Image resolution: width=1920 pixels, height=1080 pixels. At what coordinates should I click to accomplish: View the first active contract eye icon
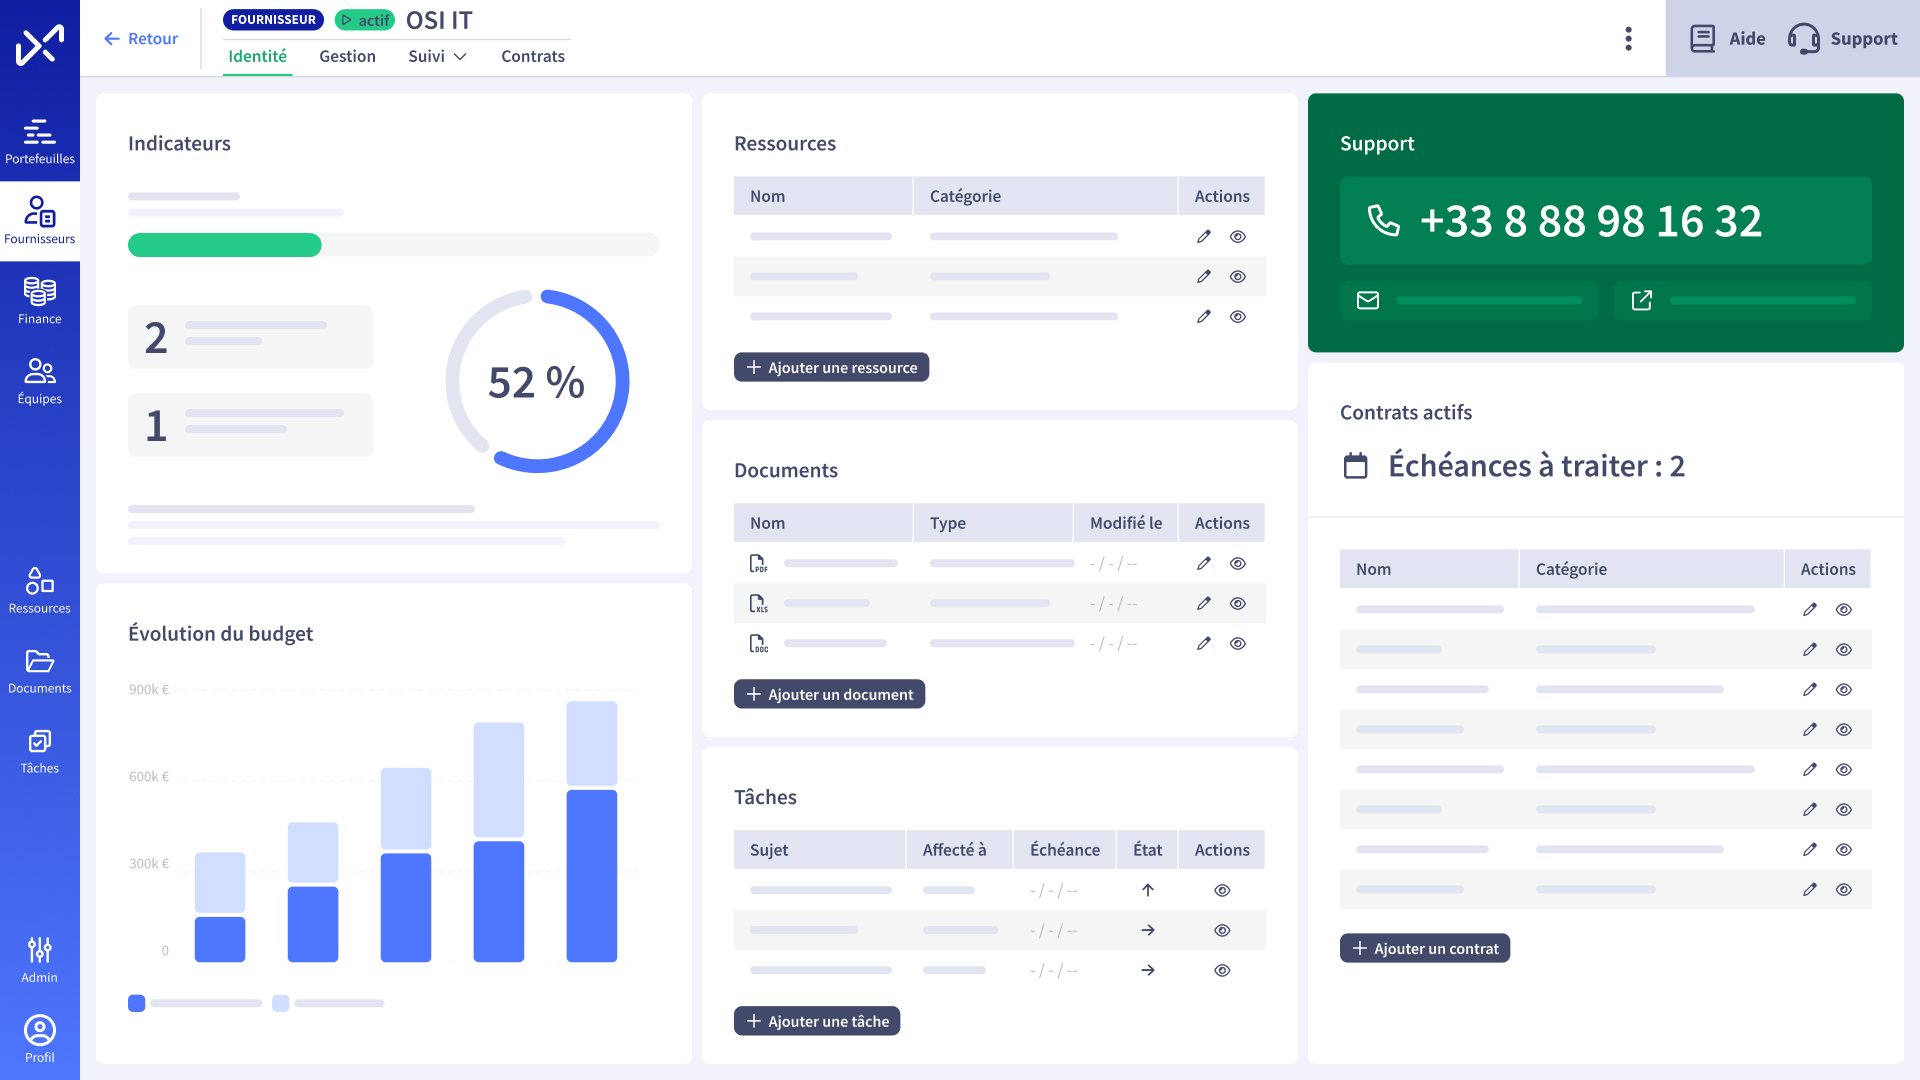pyautogui.click(x=1843, y=610)
